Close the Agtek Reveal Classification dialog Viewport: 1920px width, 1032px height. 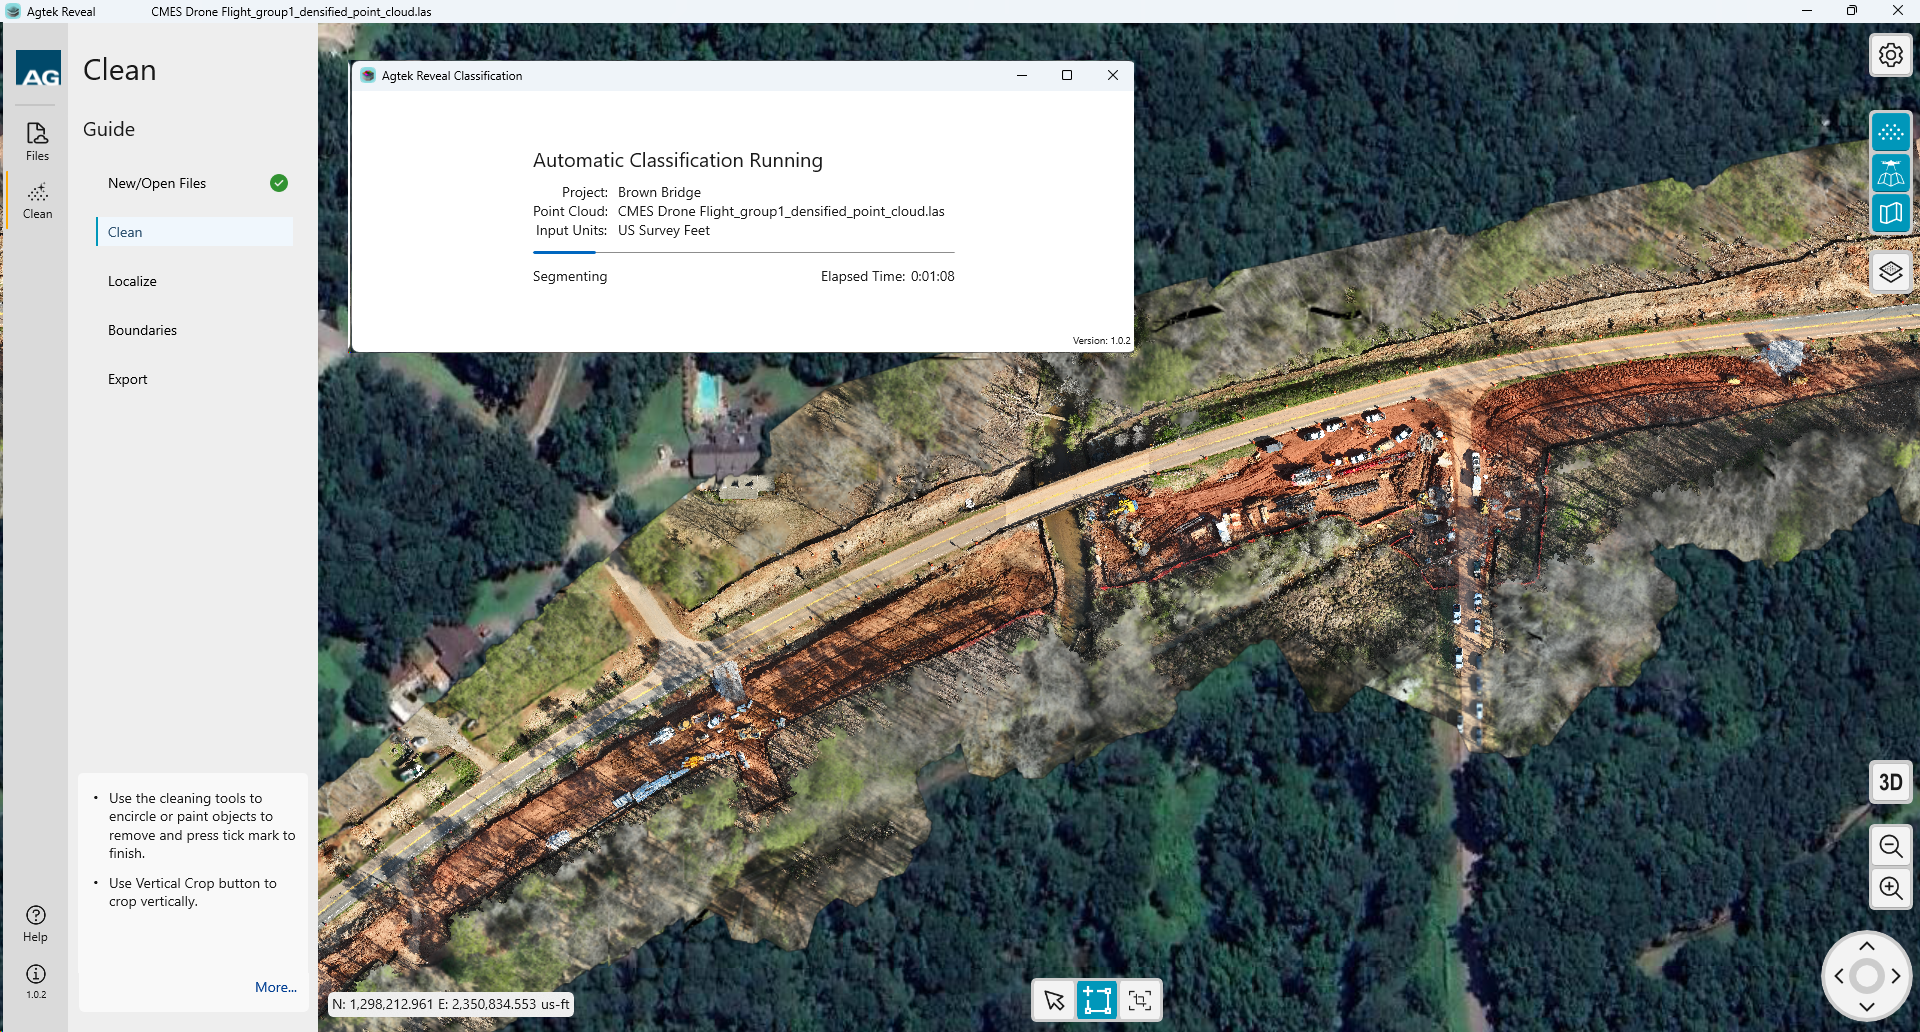[1112, 75]
